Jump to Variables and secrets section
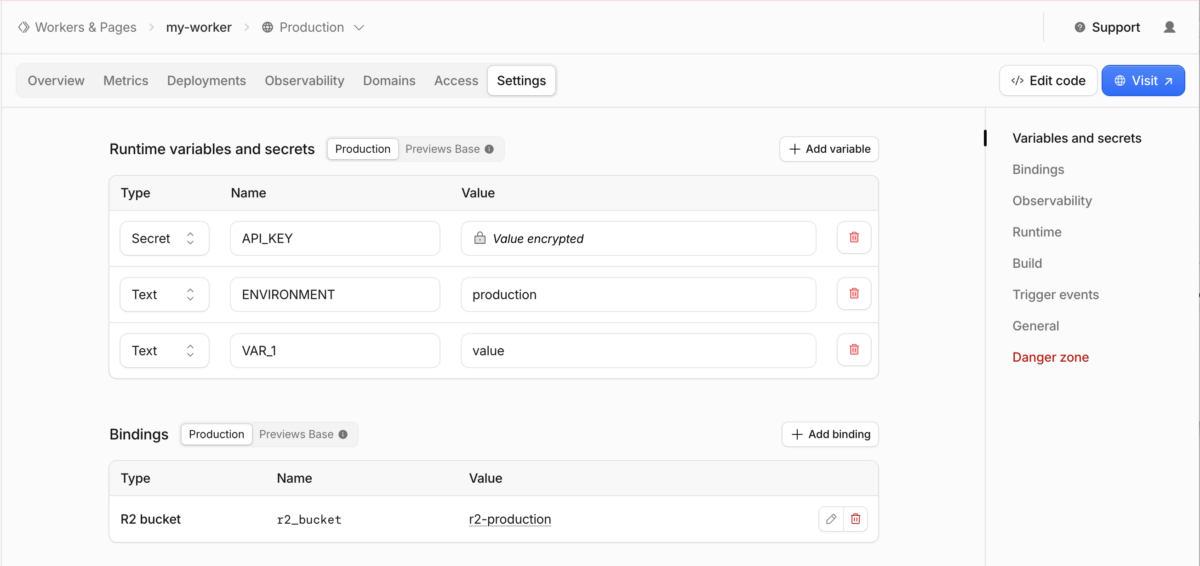The width and height of the screenshot is (1200, 566). tap(1077, 138)
